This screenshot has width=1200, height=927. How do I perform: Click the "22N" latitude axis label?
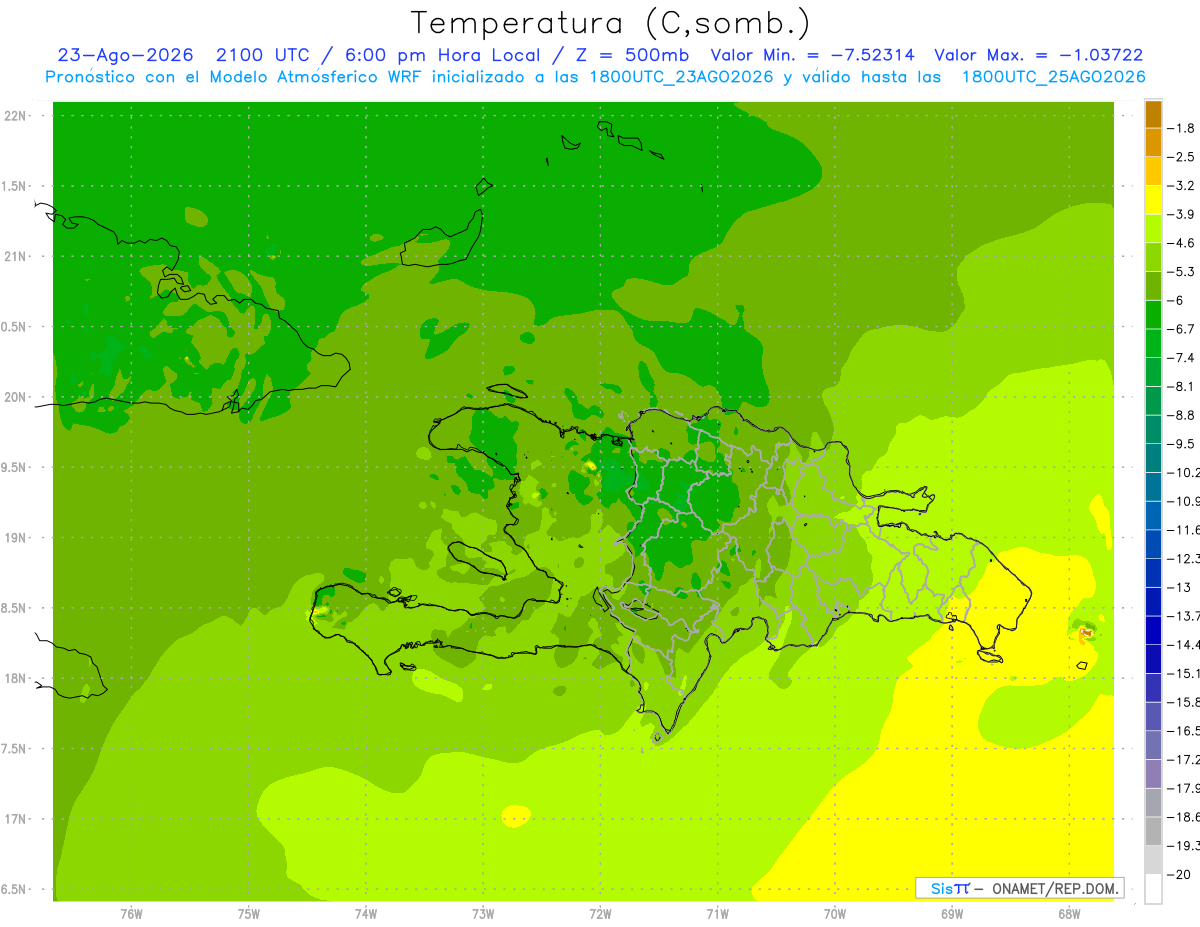coord(15,116)
